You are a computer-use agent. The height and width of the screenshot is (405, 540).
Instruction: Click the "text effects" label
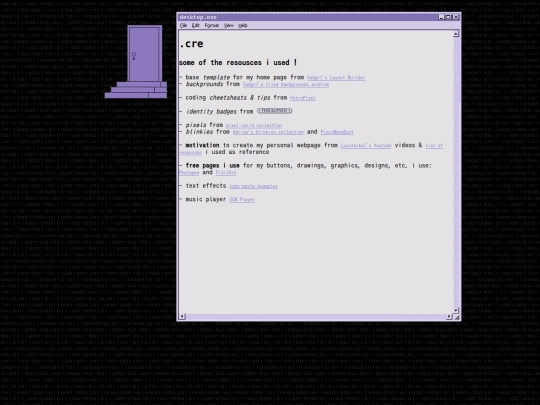[206, 186]
